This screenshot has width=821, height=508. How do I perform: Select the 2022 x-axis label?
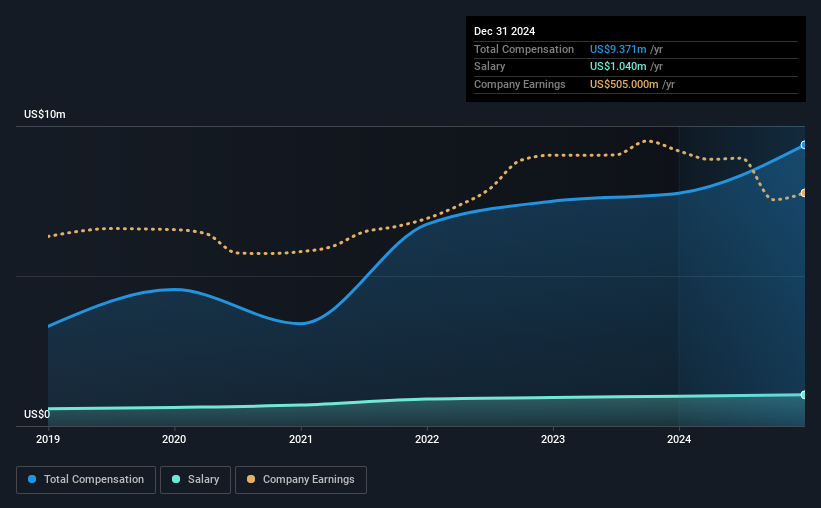tap(427, 439)
